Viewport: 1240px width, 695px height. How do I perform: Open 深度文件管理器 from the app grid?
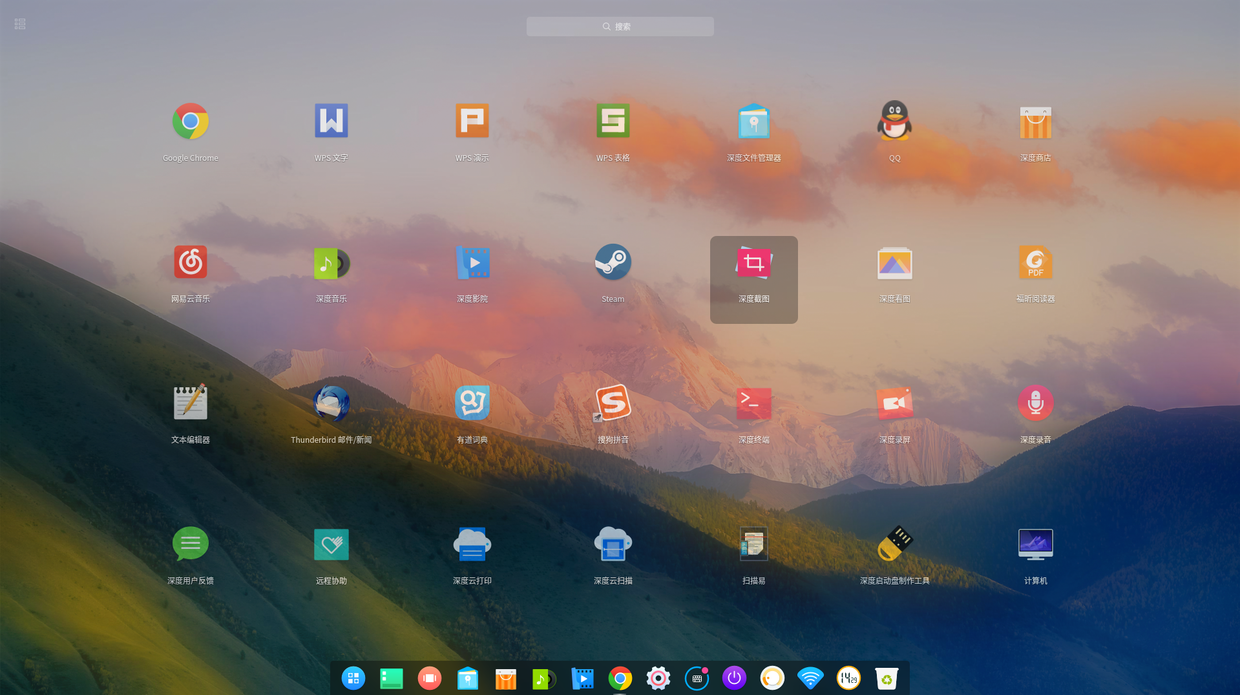pyautogui.click(x=754, y=122)
